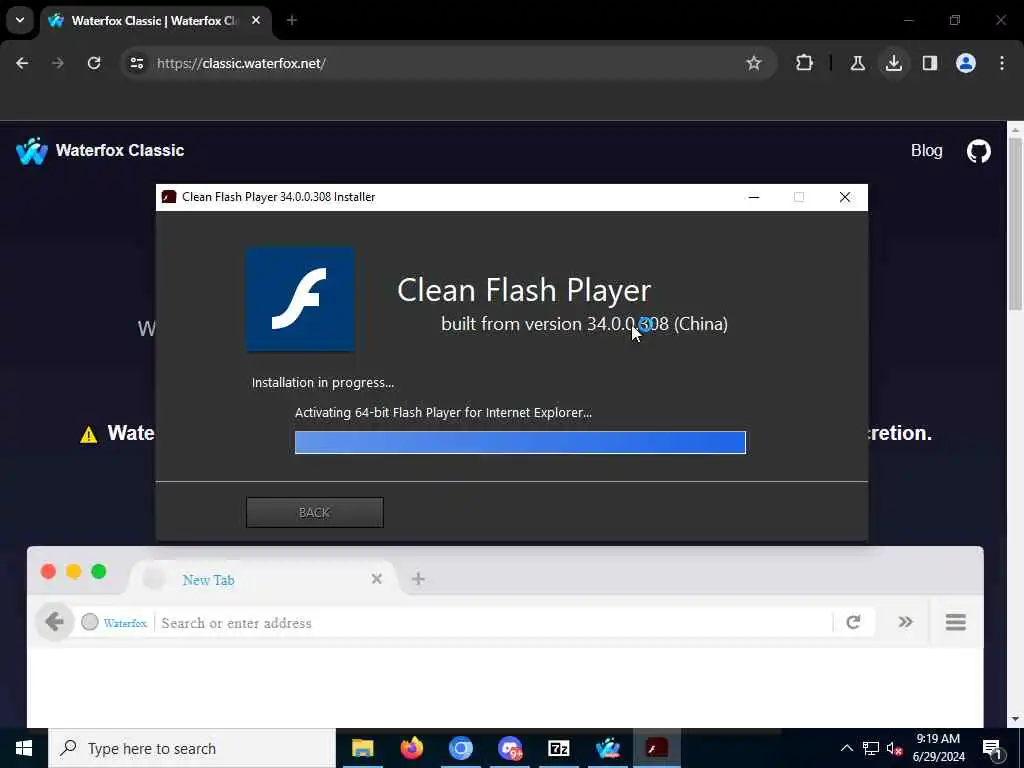The image size is (1024, 768).
Task: Show browser downloads
Action: [893, 63]
